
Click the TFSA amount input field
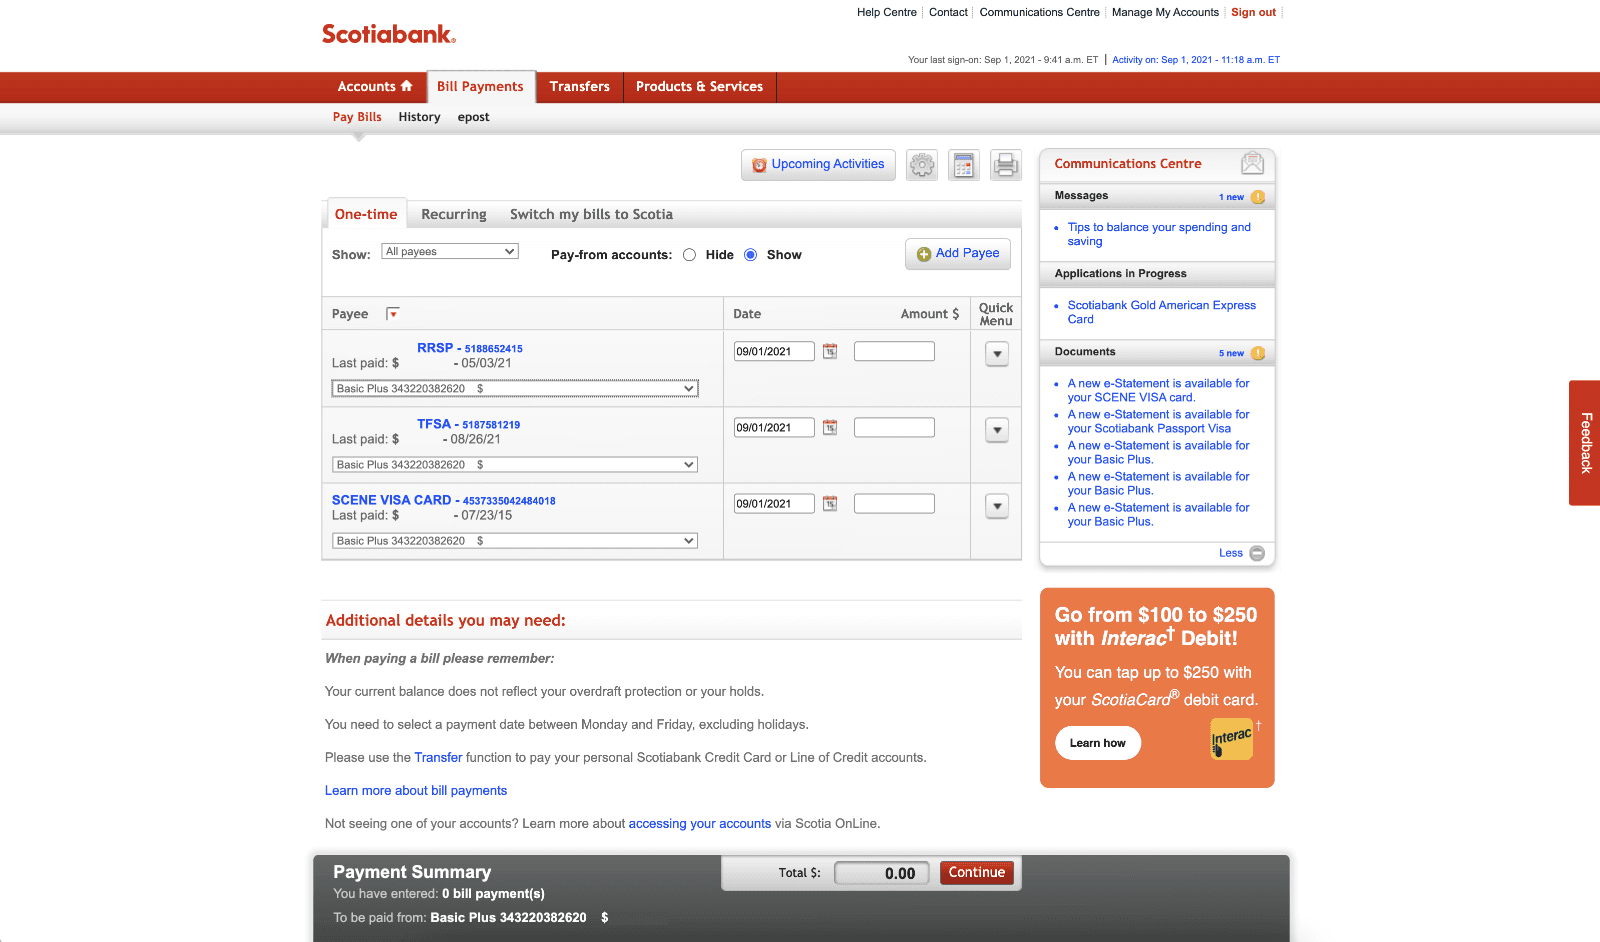[894, 428]
